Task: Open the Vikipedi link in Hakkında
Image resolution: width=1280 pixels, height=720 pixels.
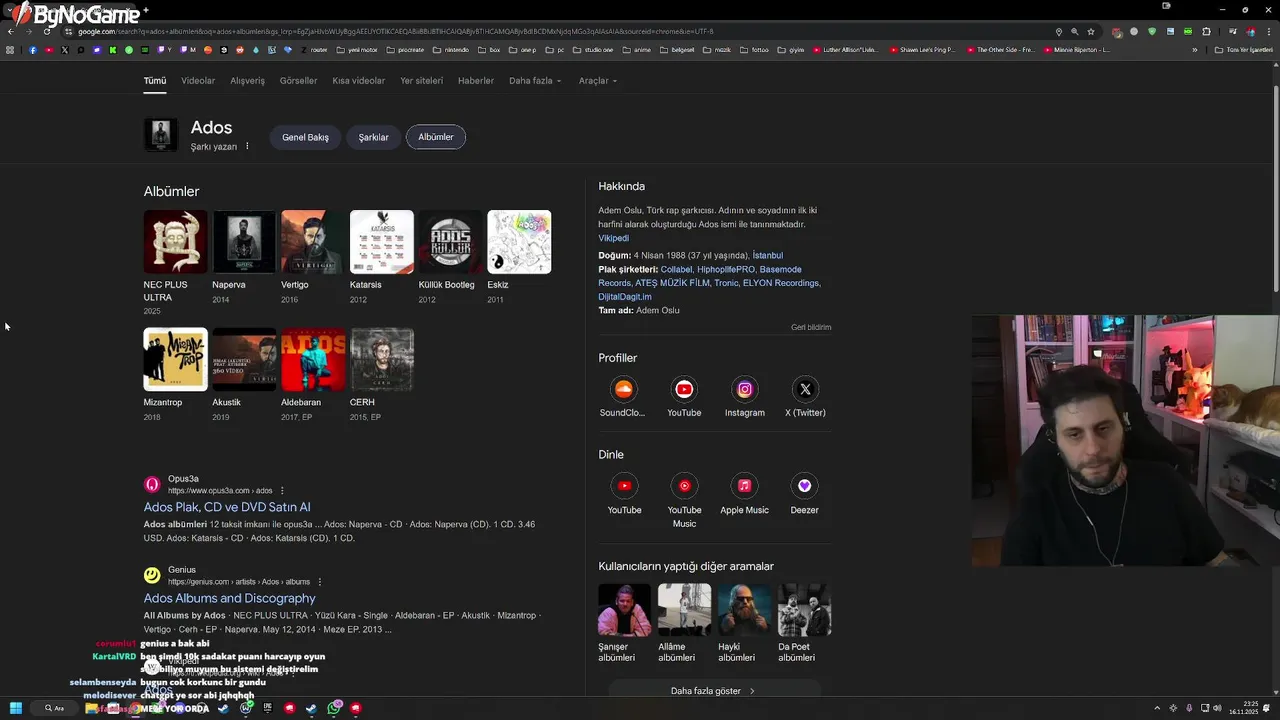Action: [x=614, y=238]
